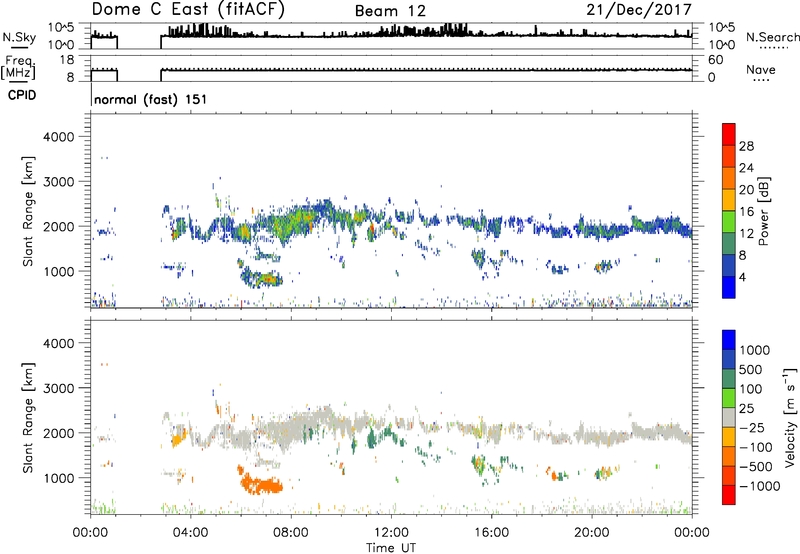Click the '20:00' time axis tick label
The image size is (800, 554).
[x=592, y=533]
